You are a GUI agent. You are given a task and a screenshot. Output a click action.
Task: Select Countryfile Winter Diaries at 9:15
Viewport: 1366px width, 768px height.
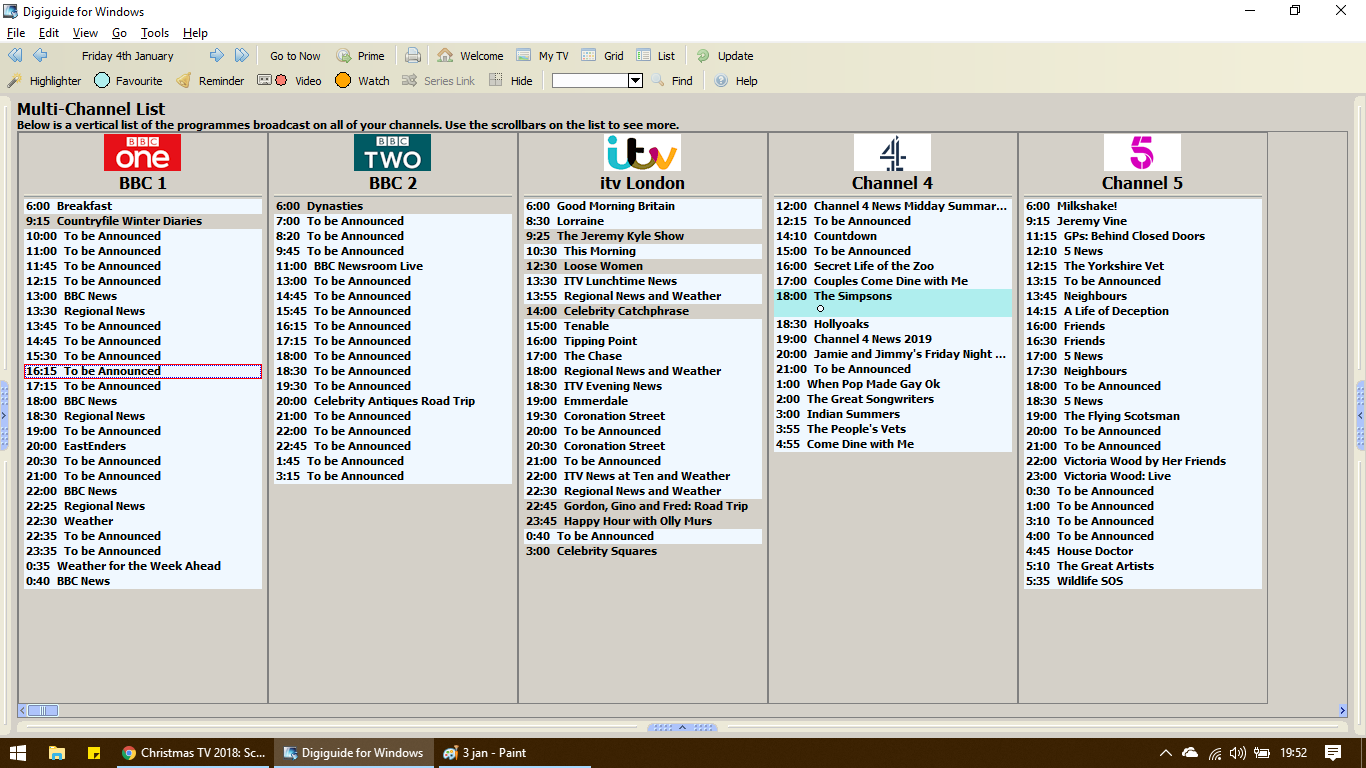143,221
